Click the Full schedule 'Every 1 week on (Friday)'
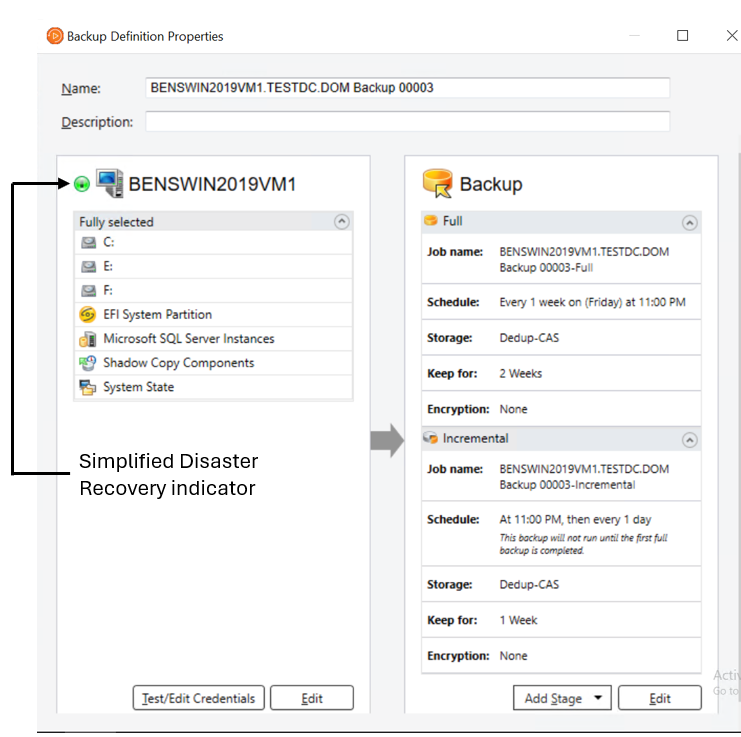741x737 pixels. [592, 302]
